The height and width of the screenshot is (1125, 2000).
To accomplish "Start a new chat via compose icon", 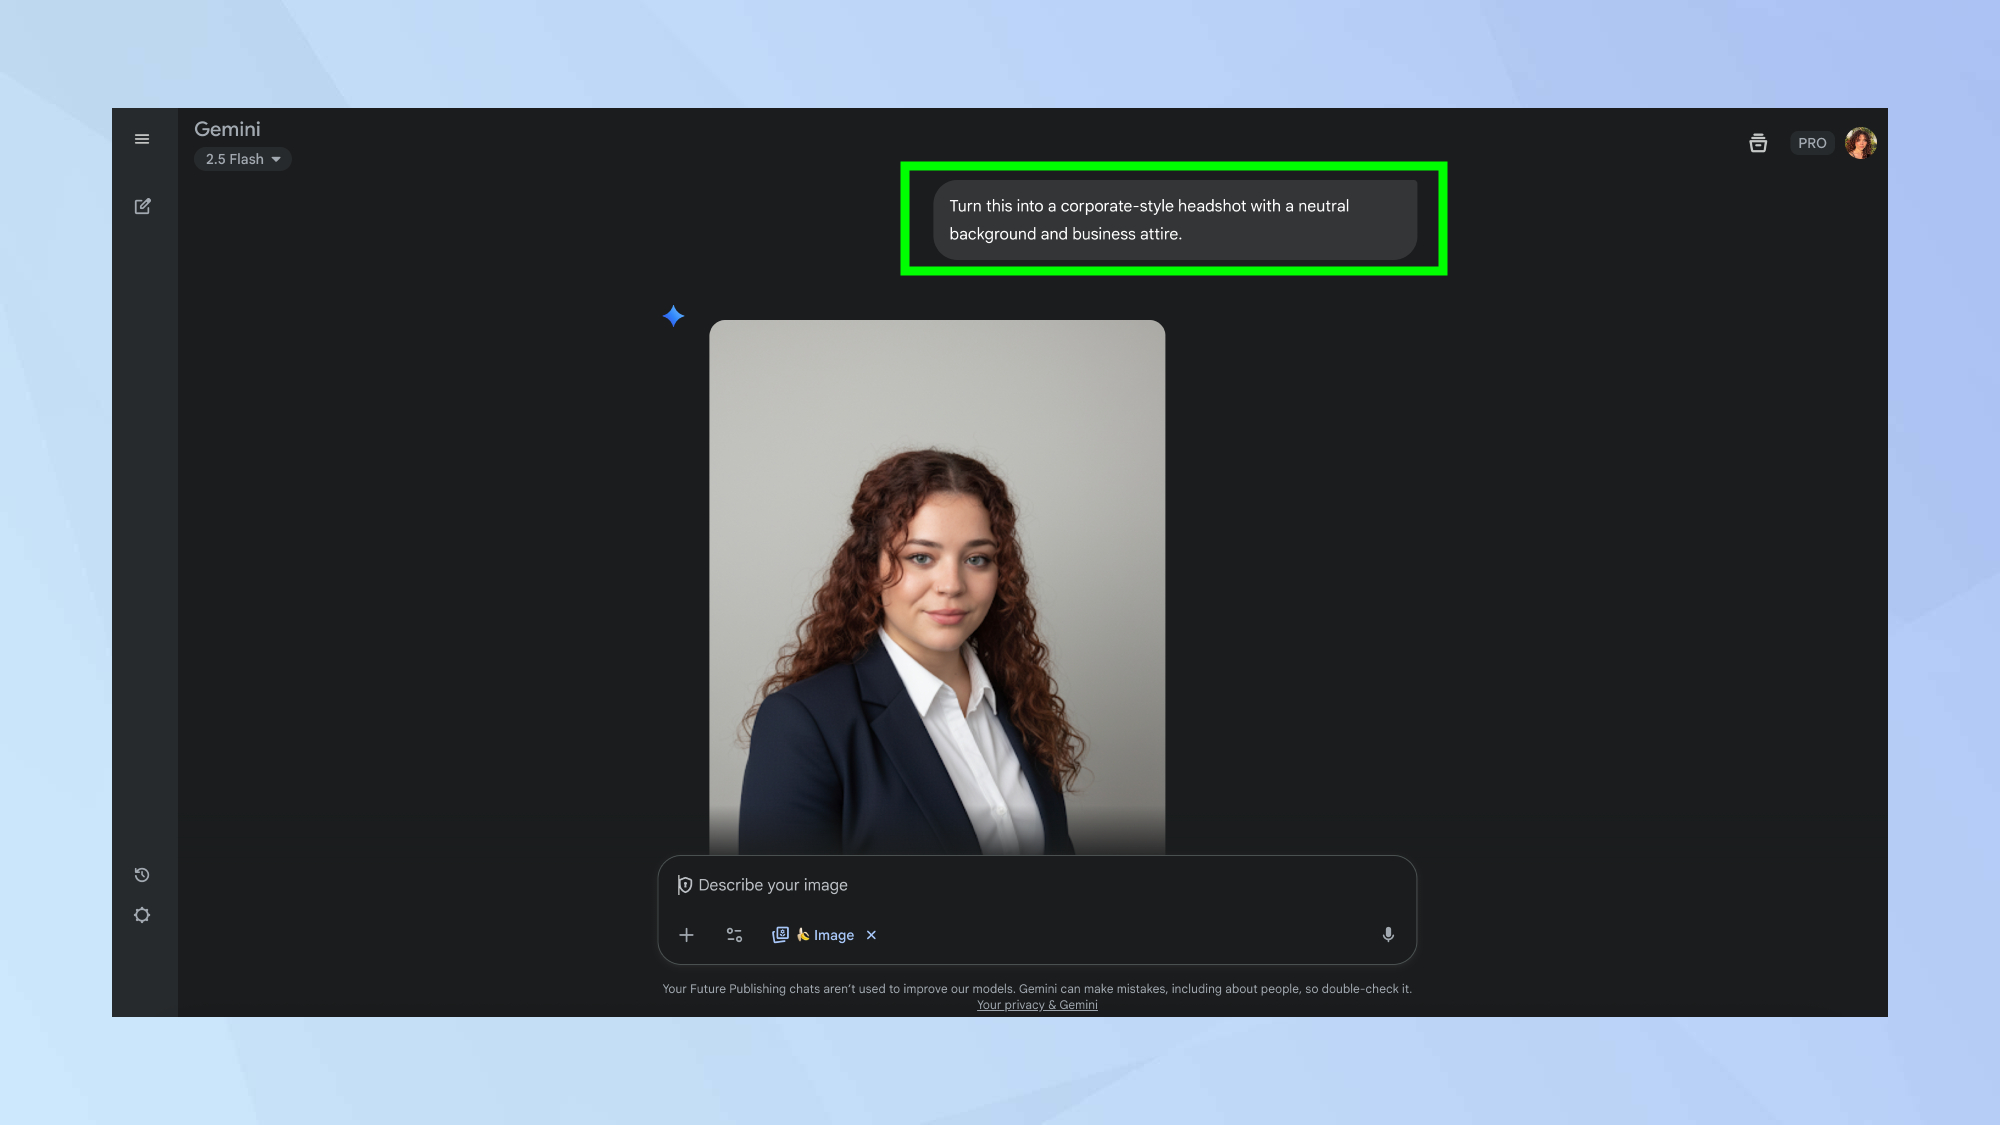I will [x=142, y=206].
